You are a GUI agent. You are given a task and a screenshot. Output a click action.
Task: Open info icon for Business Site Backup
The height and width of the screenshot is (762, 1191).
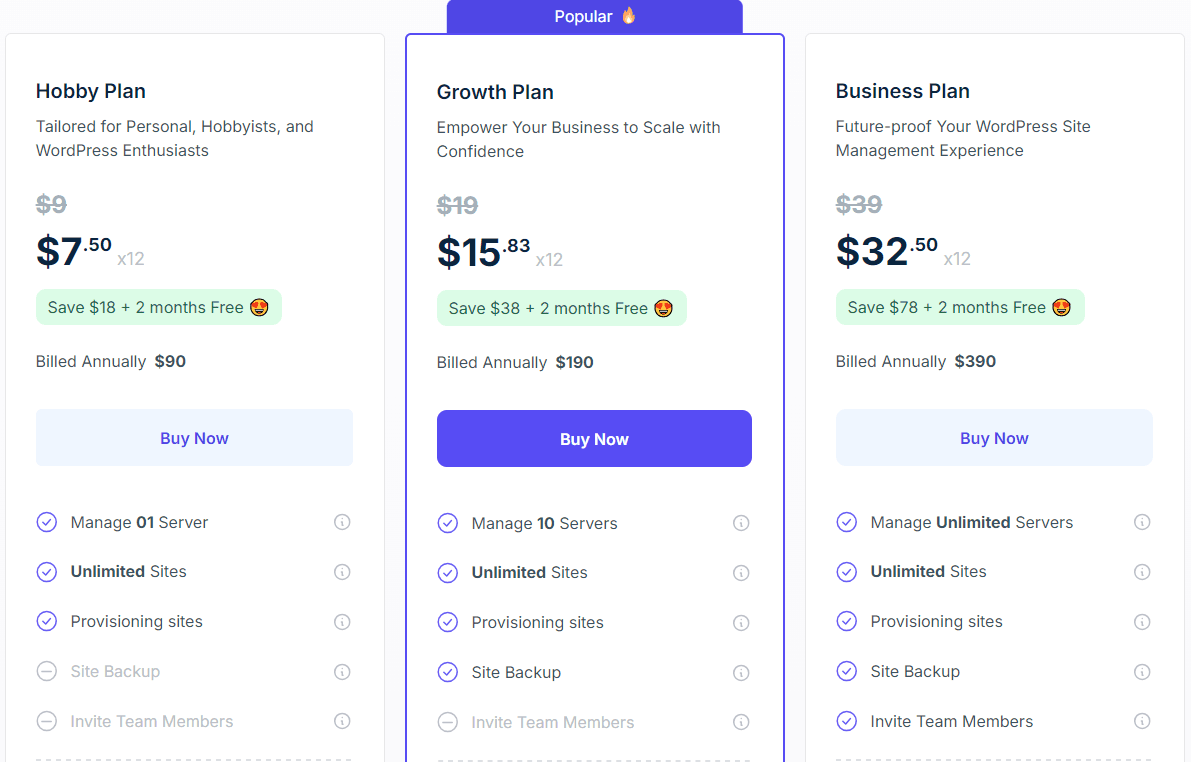1142,672
